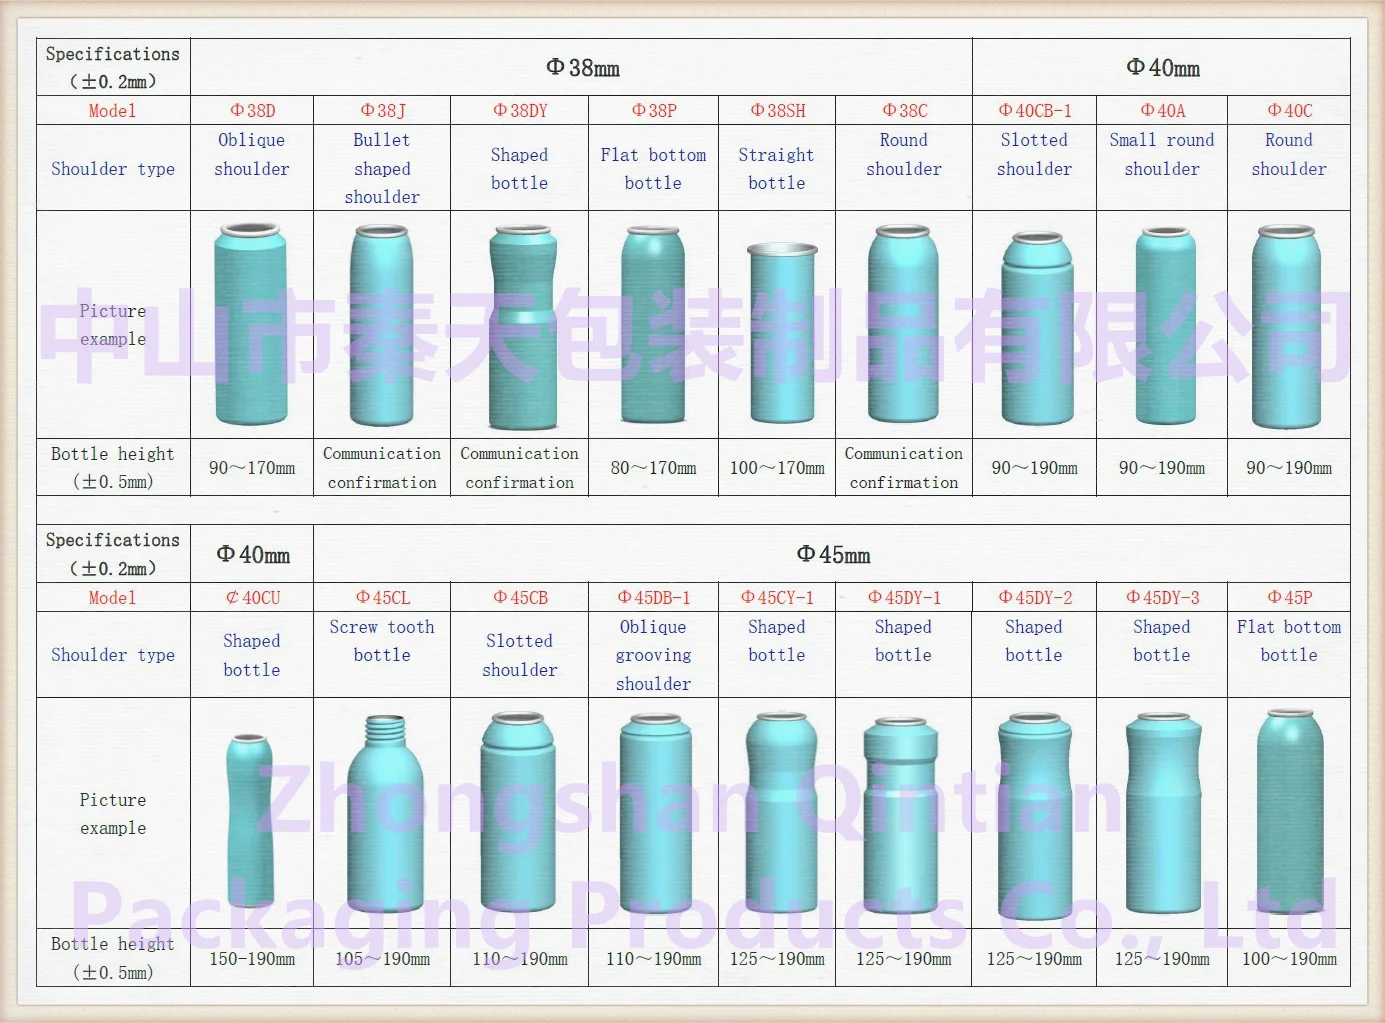Image resolution: width=1385 pixels, height=1023 pixels.
Task: Select the "Bullet shaped shoulder" text
Action: coord(382,168)
